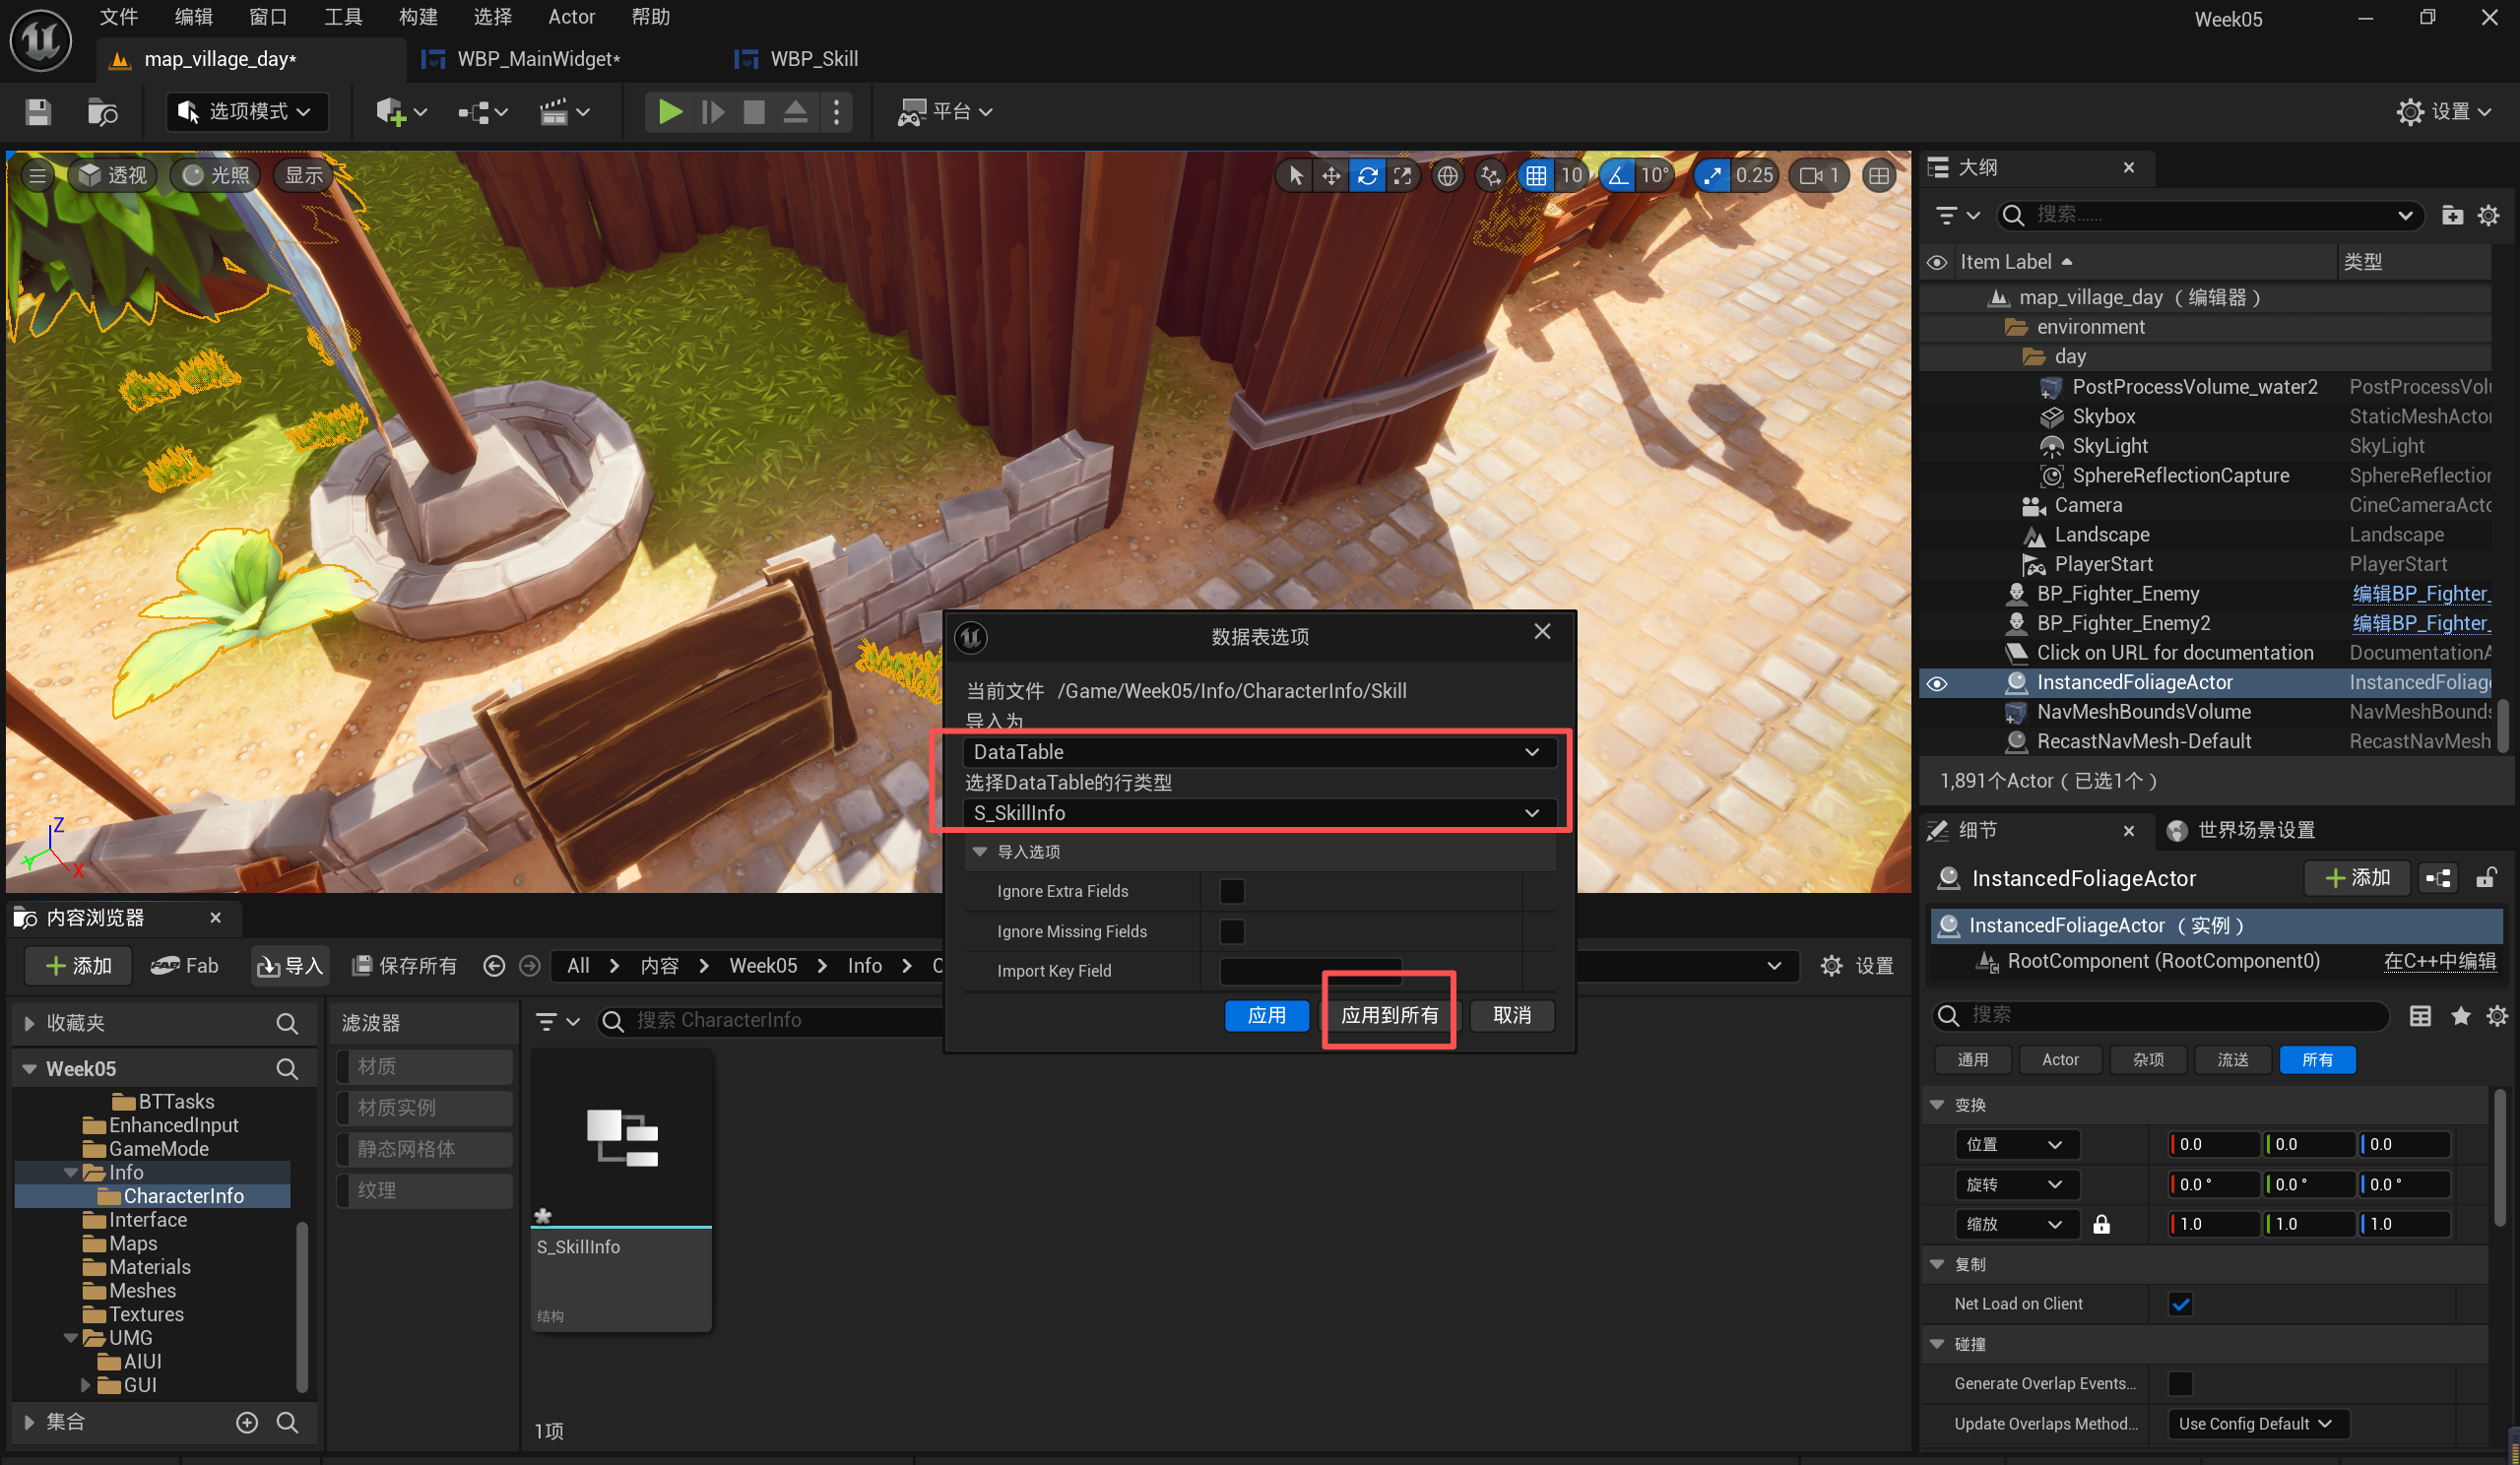The image size is (2520, 1465).
Task: Click the green Play button in toolbar
Action: [x=669, y=112]
